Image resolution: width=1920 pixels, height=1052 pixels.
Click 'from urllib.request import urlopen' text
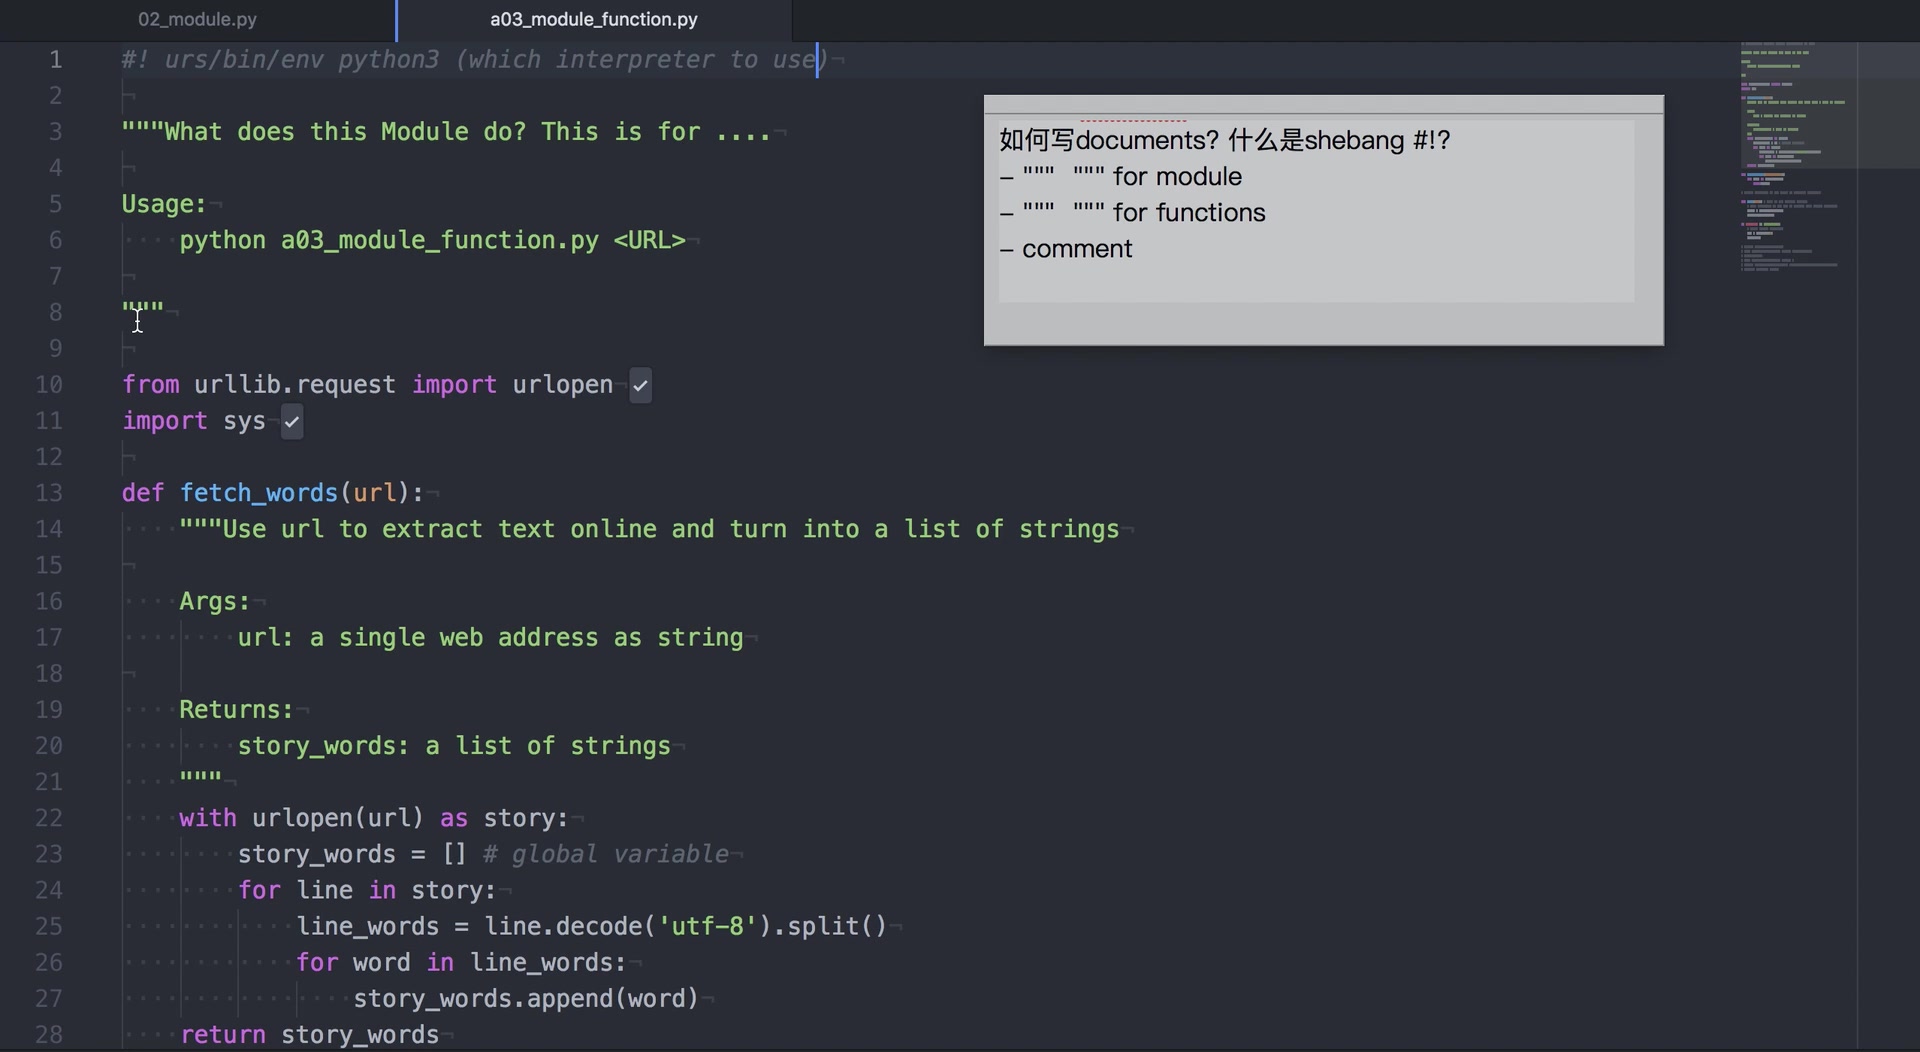367,385
